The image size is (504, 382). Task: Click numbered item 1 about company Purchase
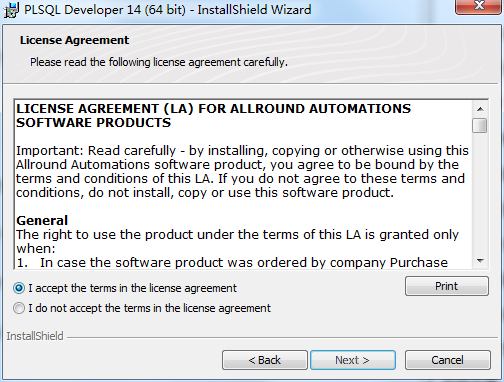[232, 263]
